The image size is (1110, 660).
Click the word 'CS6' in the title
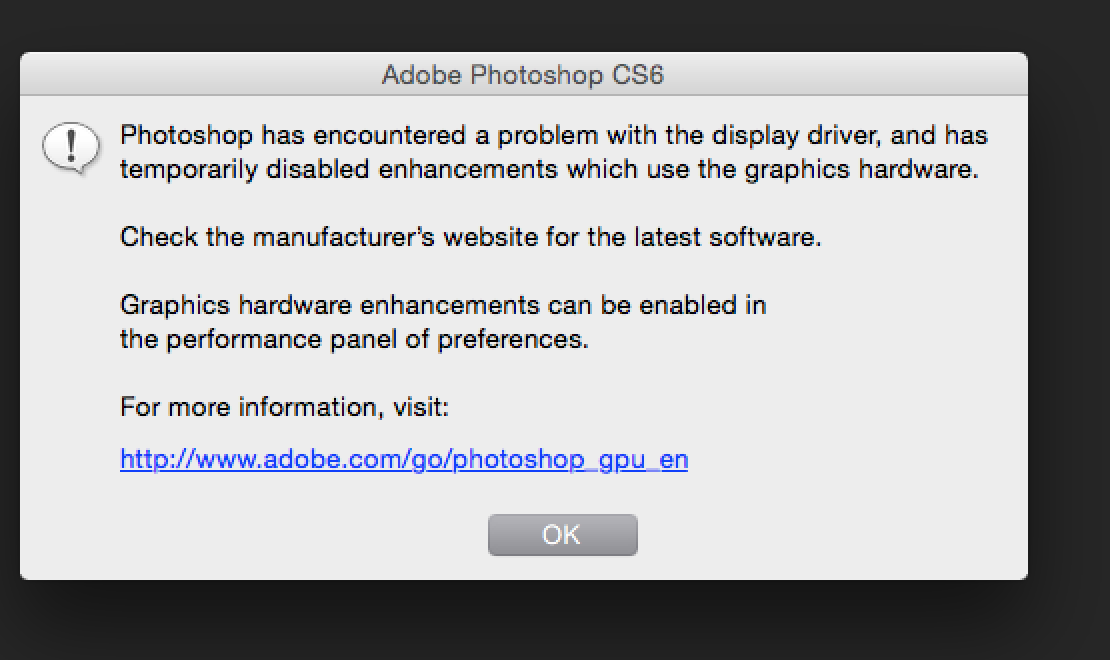(x=638, y=74)
